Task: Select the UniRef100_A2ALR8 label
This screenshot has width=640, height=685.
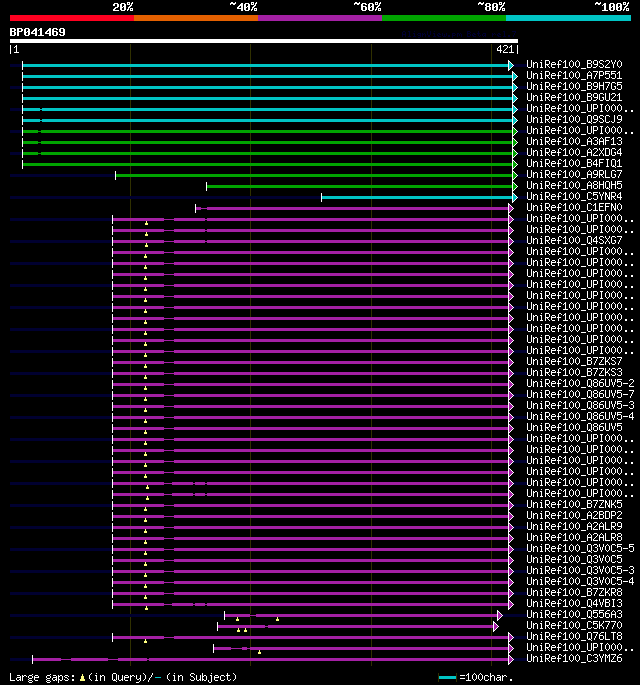Action: 574,537
